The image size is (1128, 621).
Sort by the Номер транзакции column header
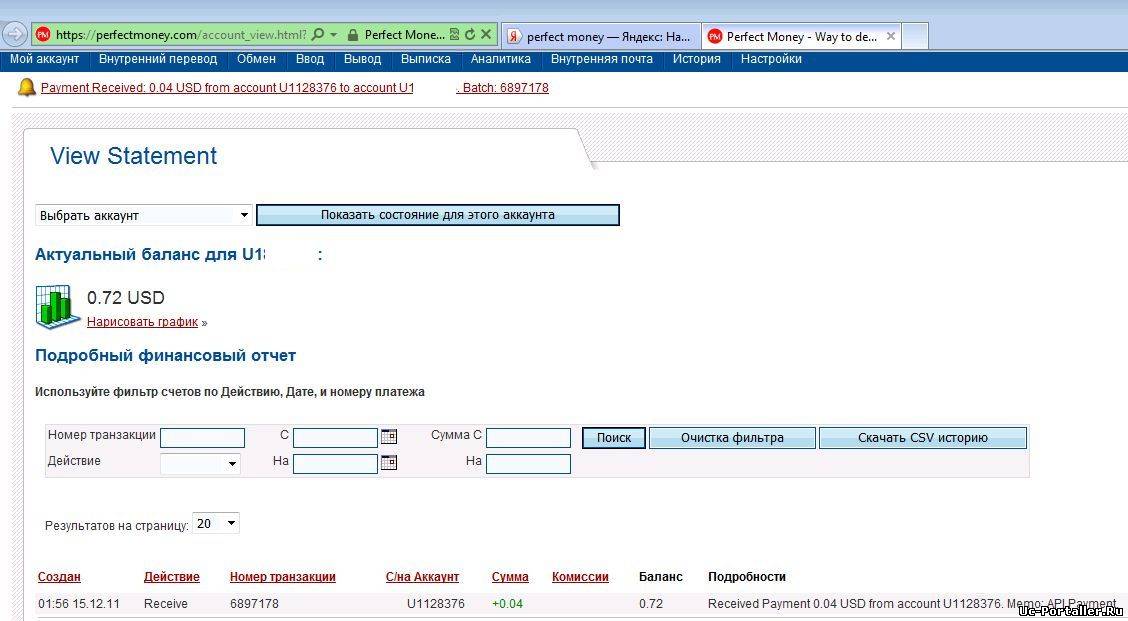pos(283,577)
